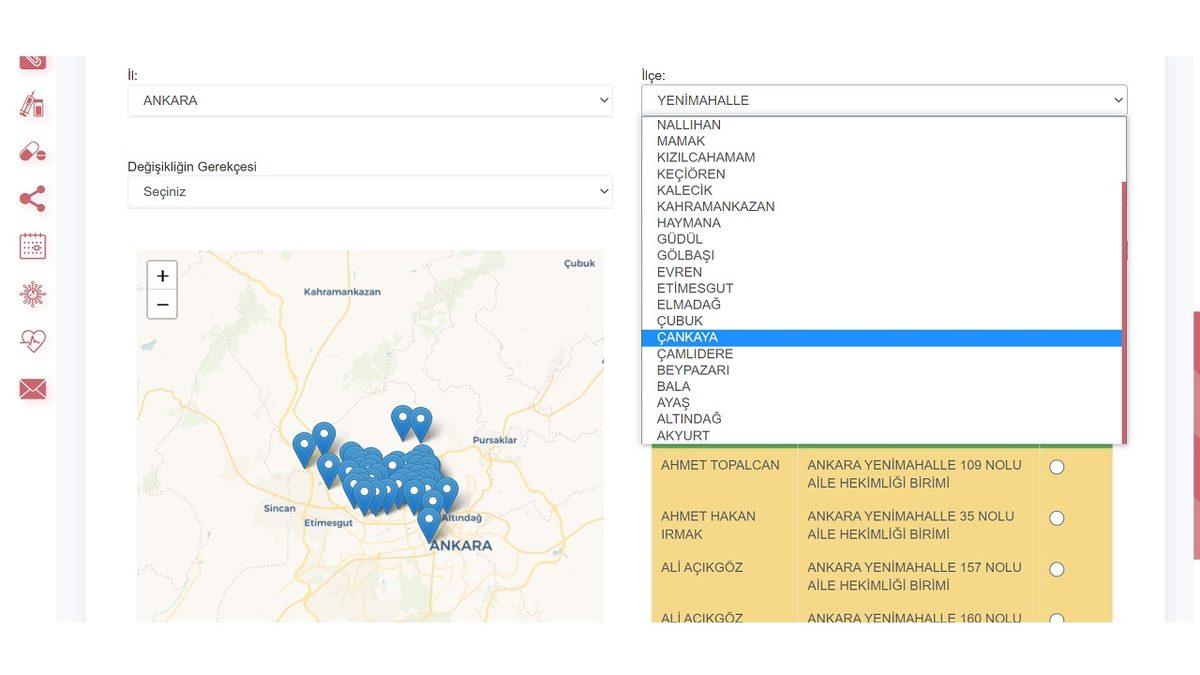1200x675 pixels.
Task: Choose radio button for 157 Nolu unit
Action: point(1056,569)
